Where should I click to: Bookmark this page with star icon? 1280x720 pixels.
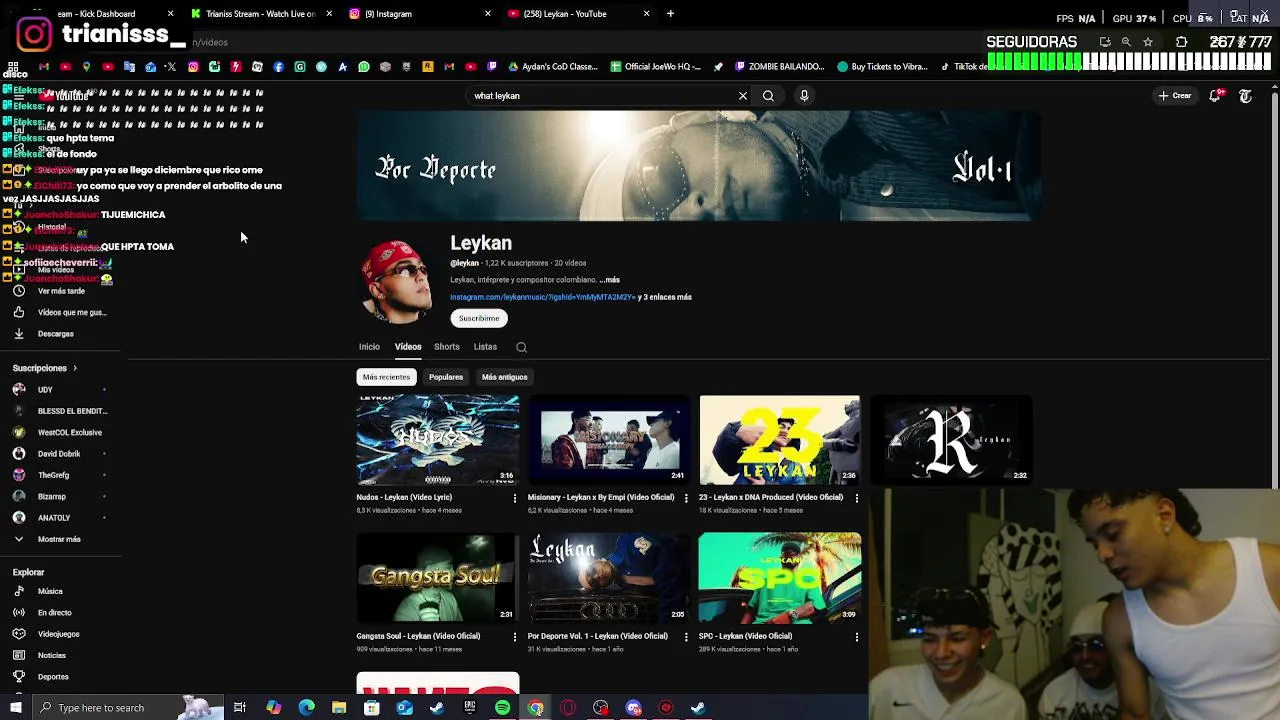[x=1148, y=42]
